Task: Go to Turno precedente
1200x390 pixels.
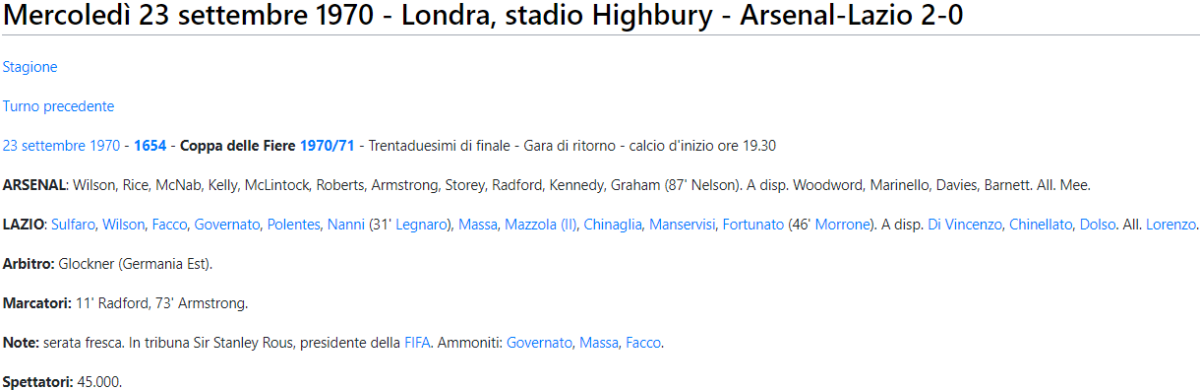Action: (58, 106)
